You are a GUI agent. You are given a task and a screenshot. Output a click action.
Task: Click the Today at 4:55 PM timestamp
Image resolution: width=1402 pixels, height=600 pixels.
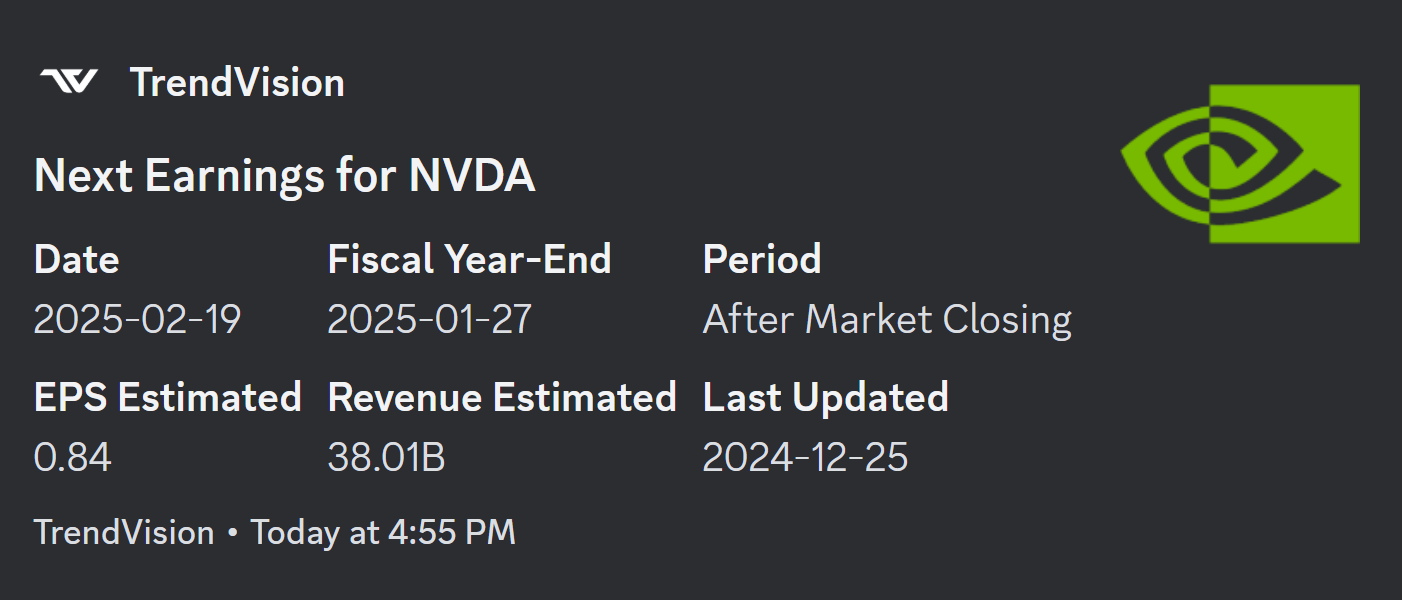[383, 532]
